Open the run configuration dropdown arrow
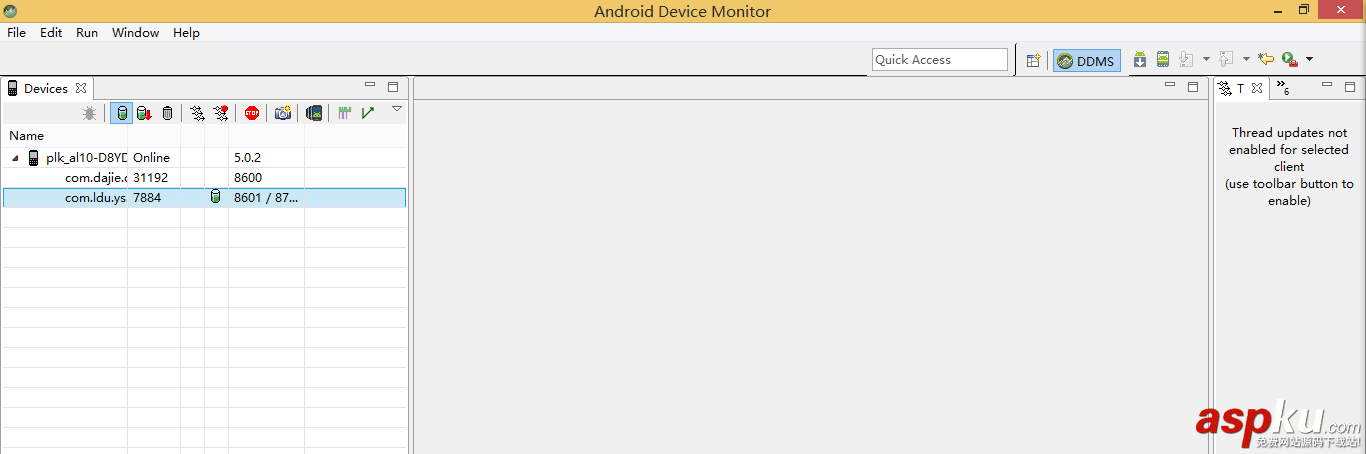 coord(1309,60)
